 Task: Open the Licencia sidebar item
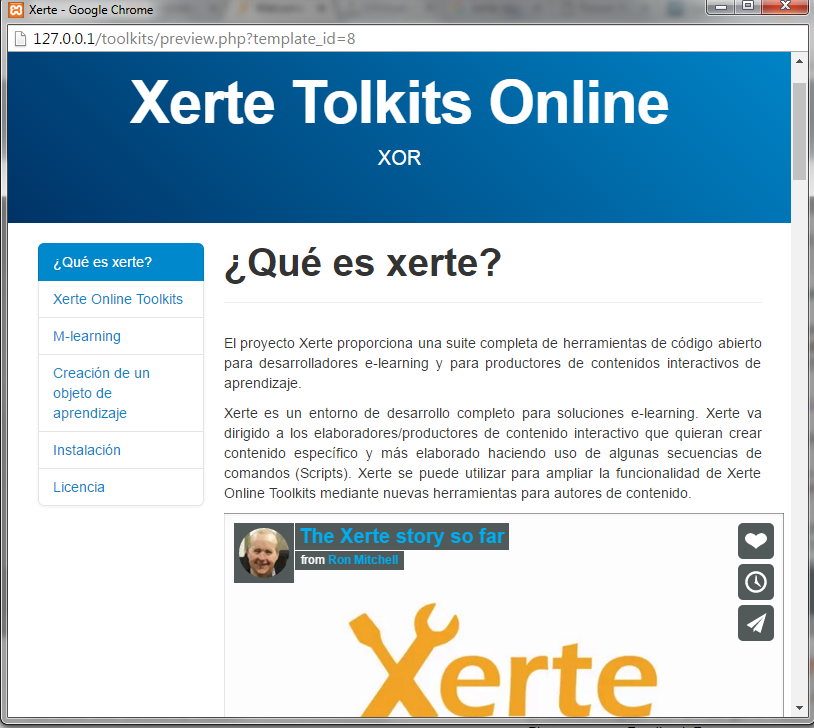click(x=121, y=487)
